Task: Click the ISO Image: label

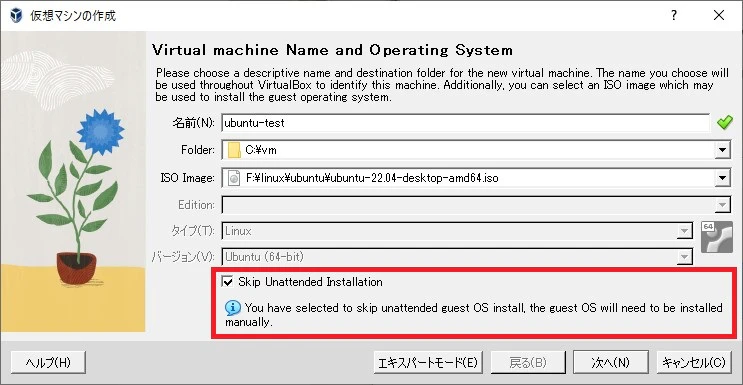Action: (x=188, y=178)
